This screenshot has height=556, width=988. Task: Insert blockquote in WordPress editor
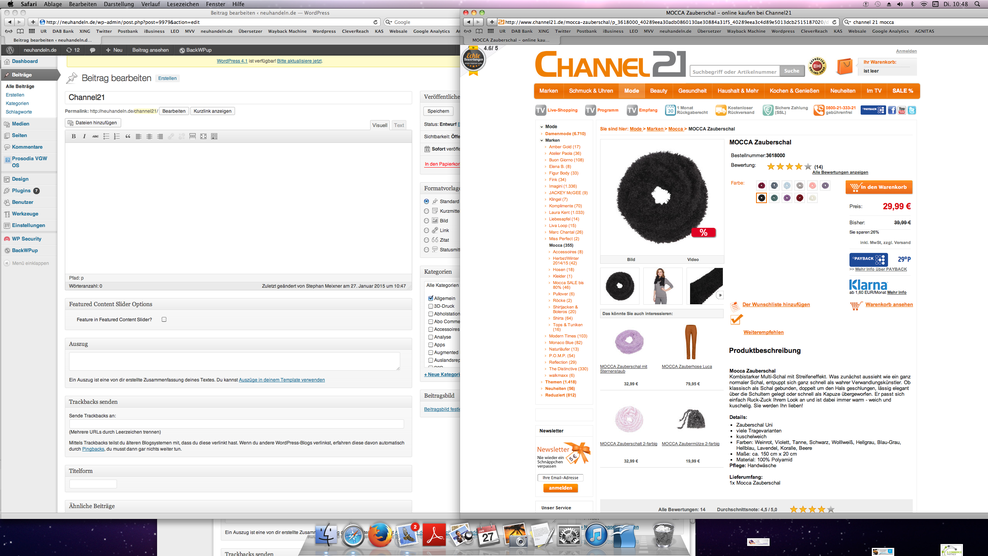(x=128, y=136)
